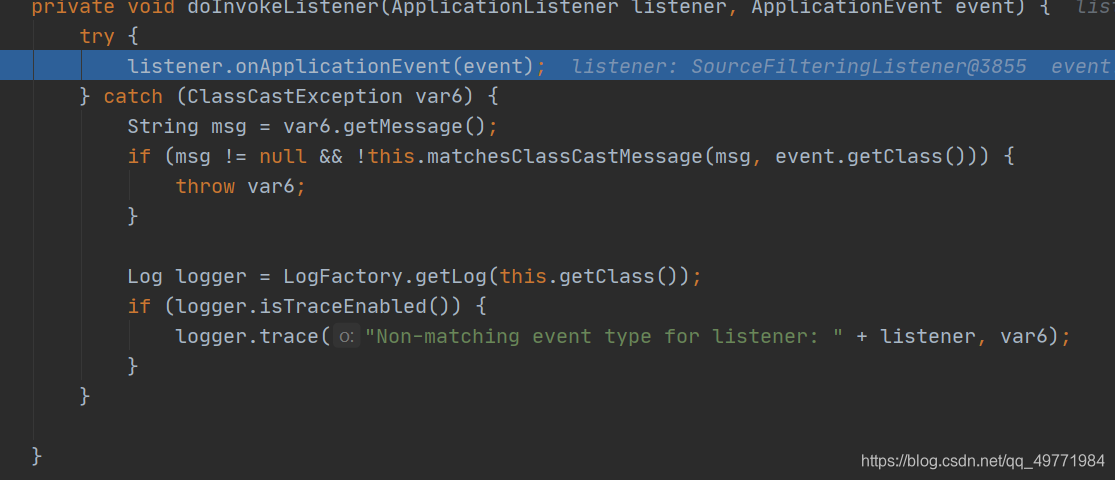
Task: Click the matchesClassCastMessage method call
Action: (x=565, y=156)
